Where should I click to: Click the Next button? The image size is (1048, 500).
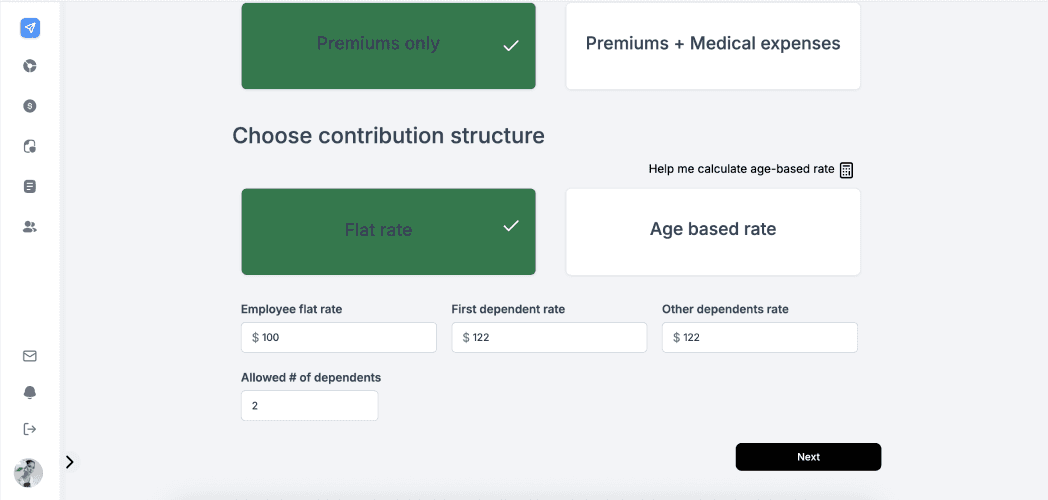808,457
